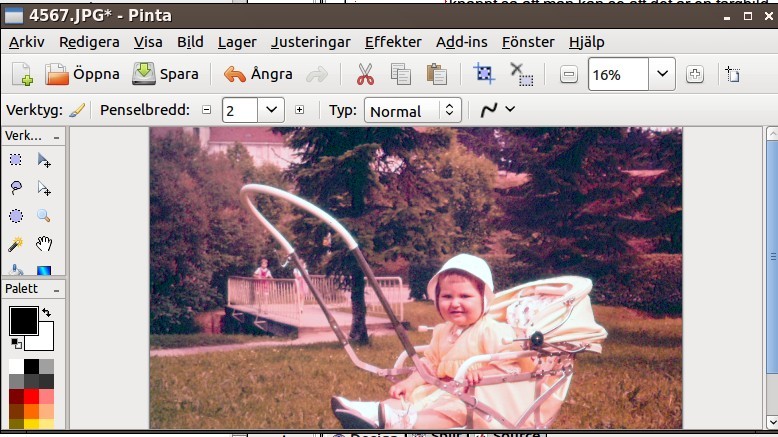Select the Magic Wand tool
The width and height of the screenshot is (778, 437).
click(16, 244)
